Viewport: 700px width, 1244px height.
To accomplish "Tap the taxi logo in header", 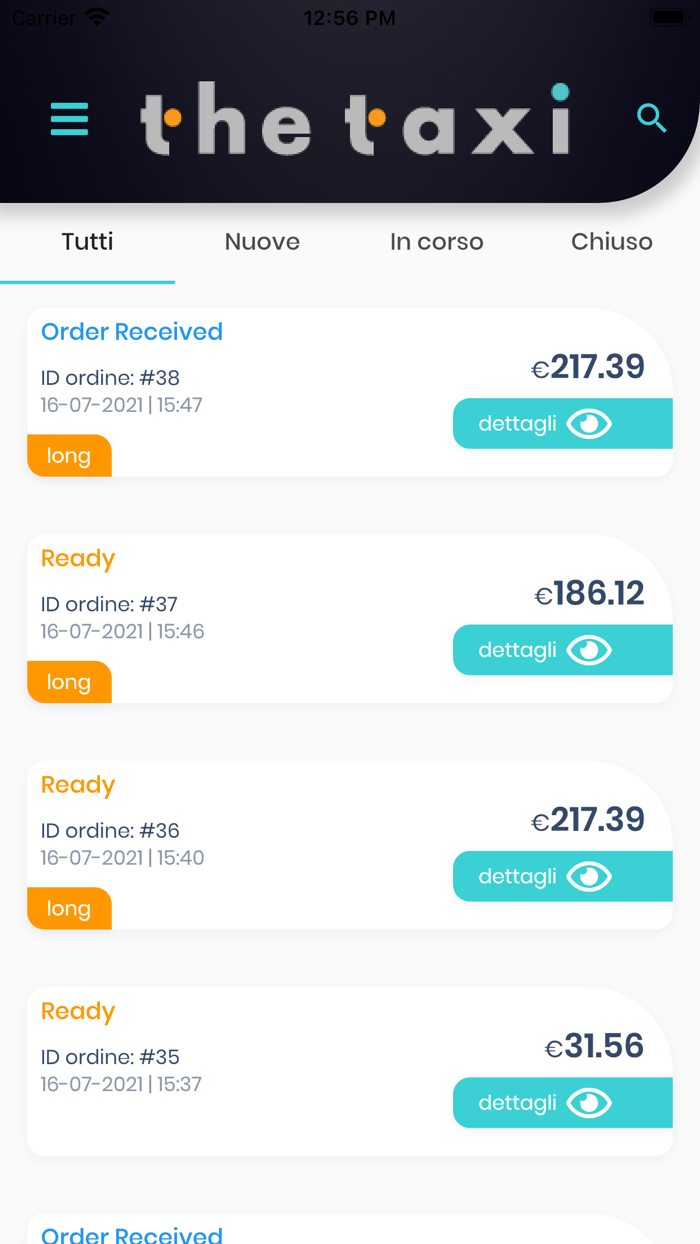I will 355,120.
